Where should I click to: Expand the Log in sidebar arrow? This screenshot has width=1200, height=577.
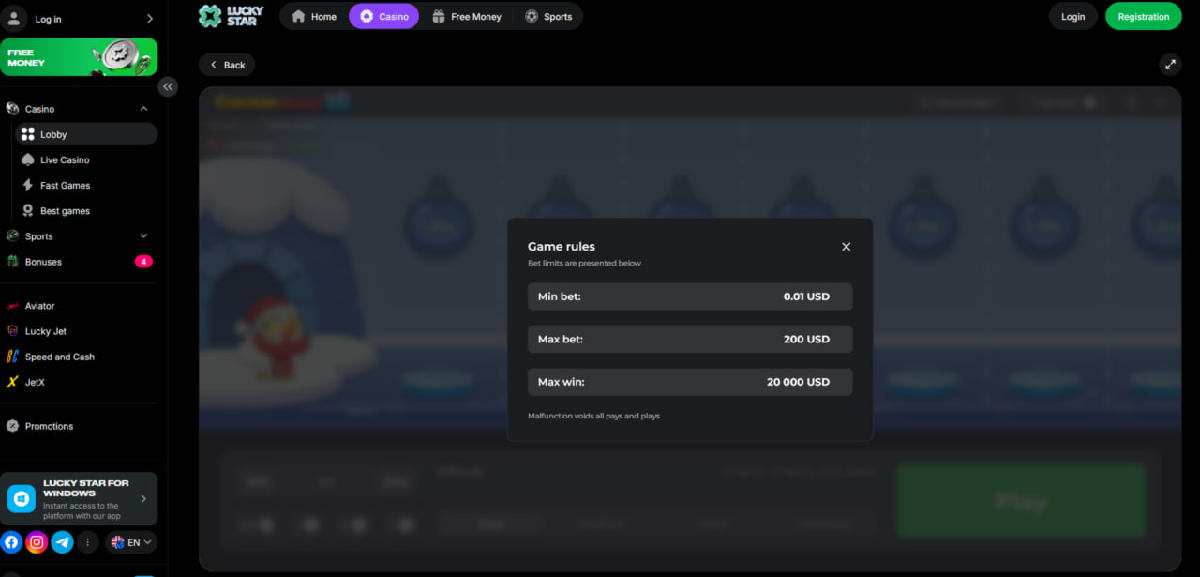pyautogui.click(x=150, y=18)
